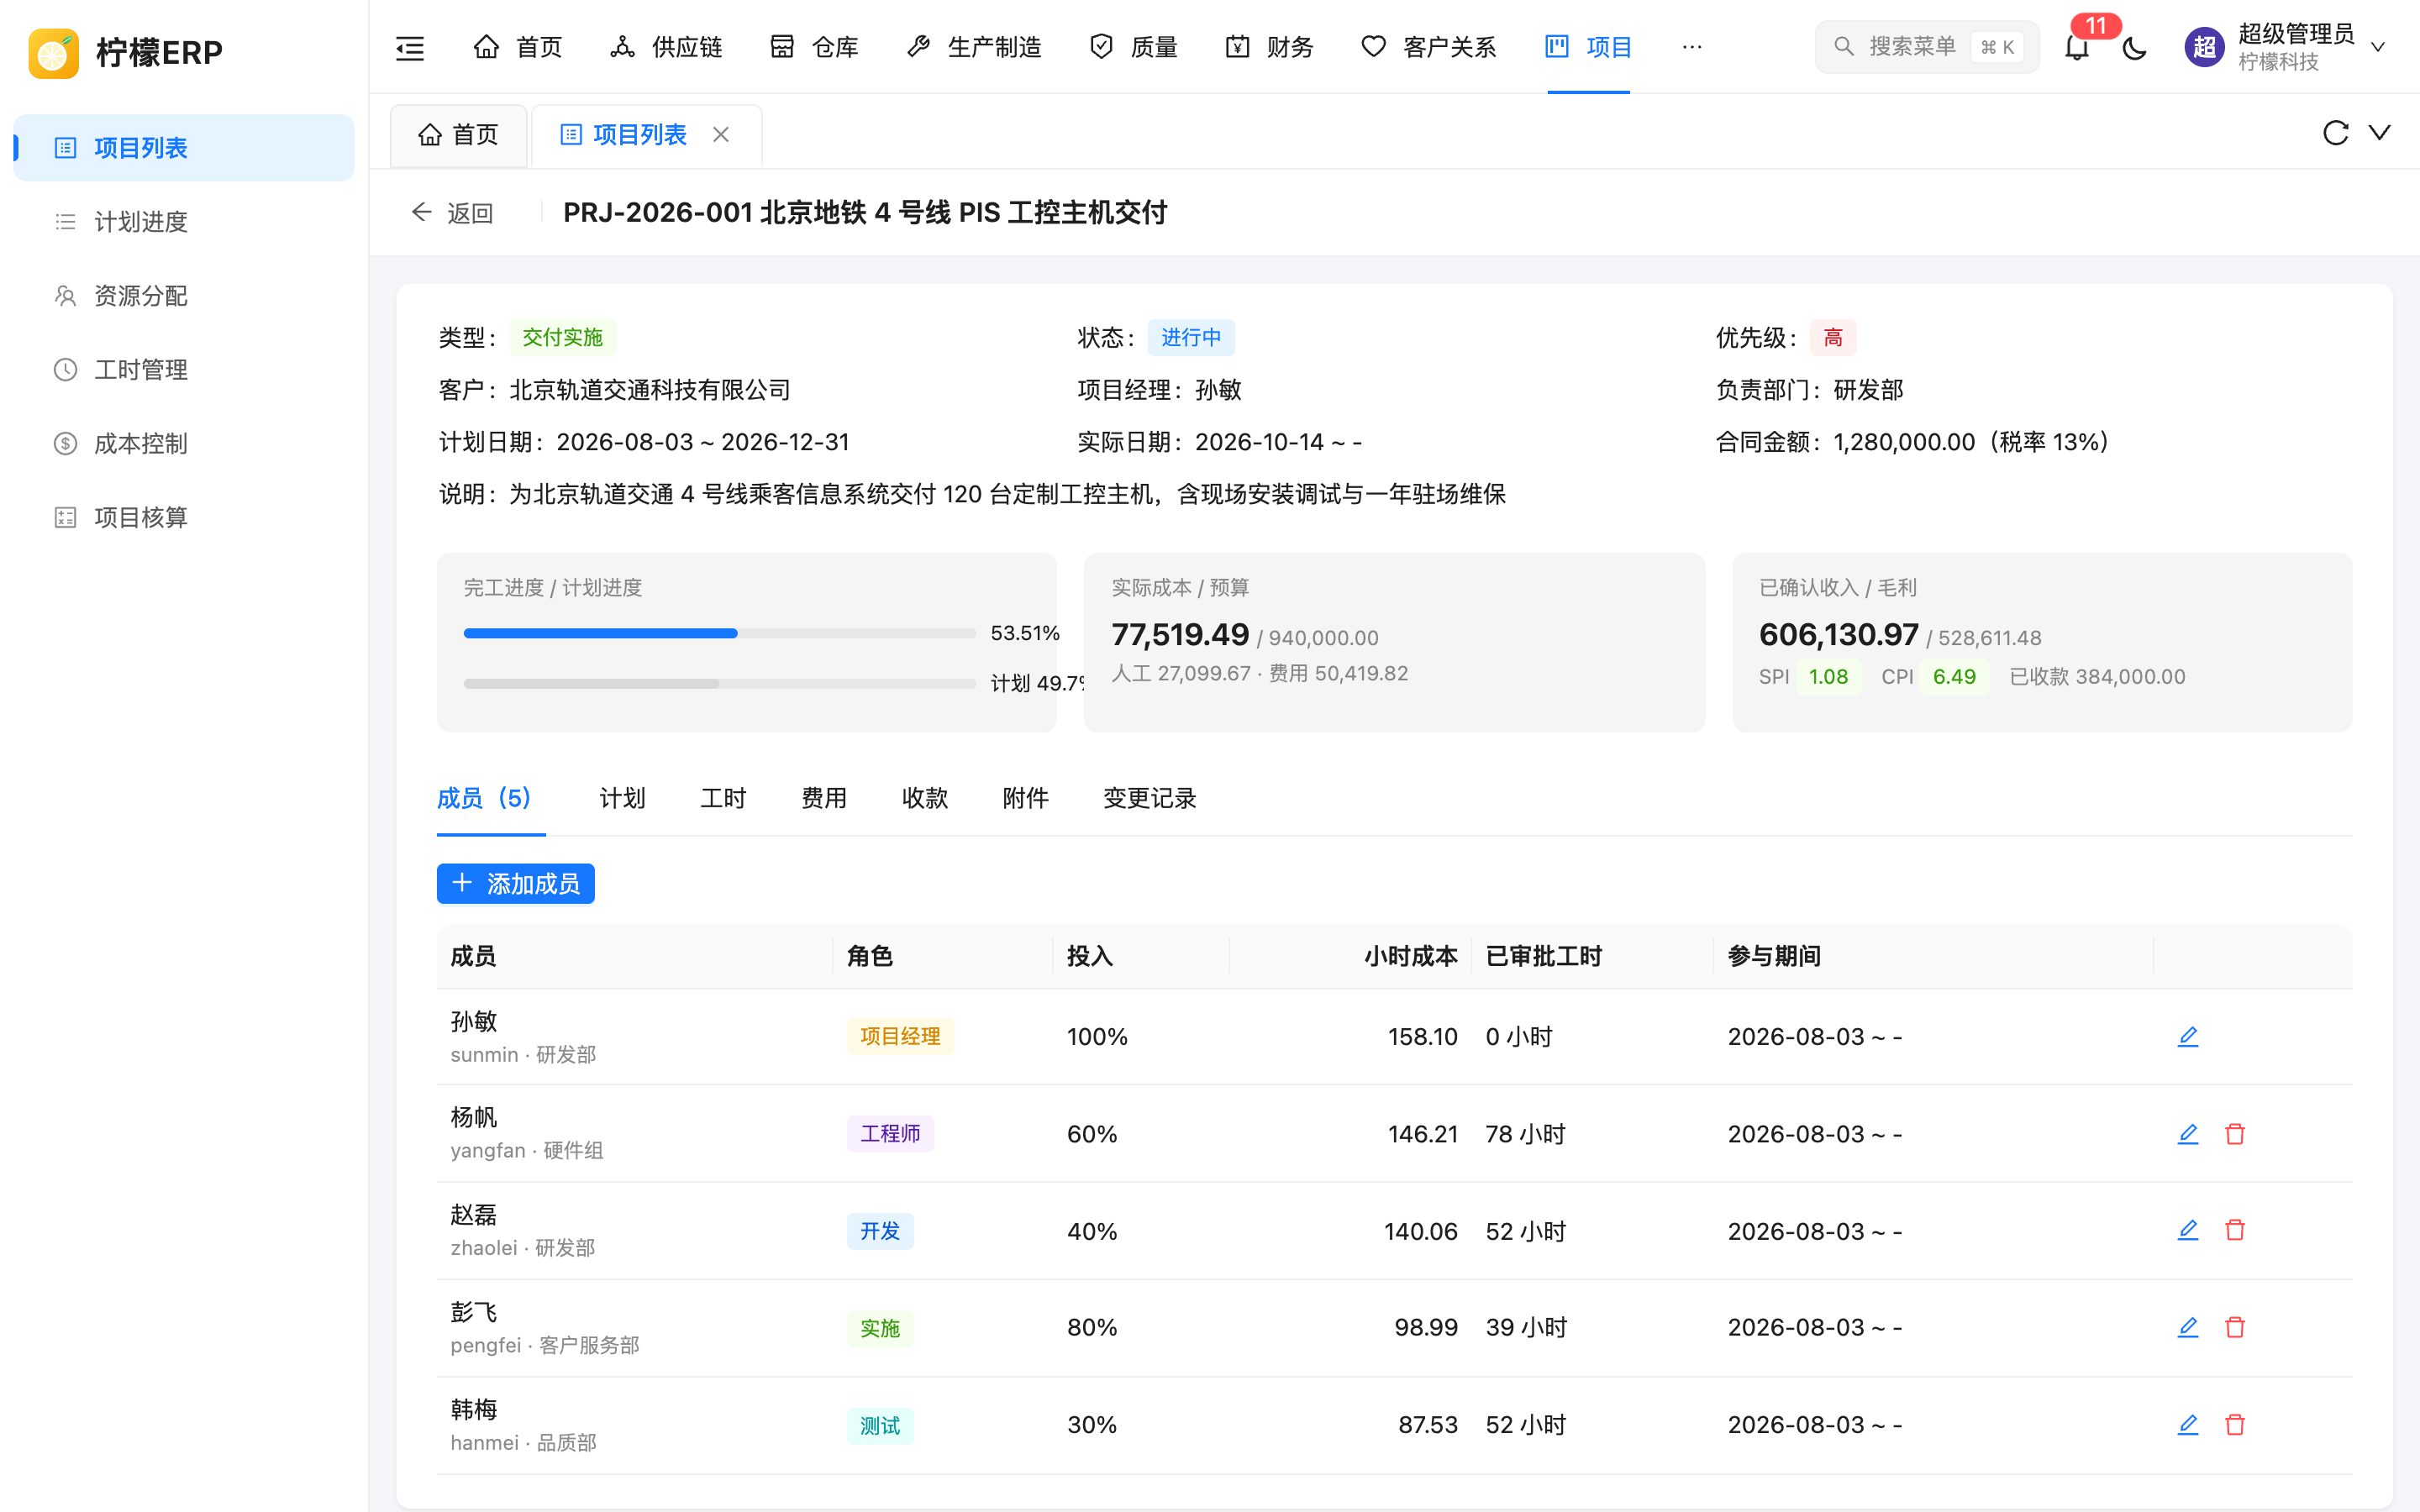Click actual cost 77,519.49
The height and width of the screenshot is (1512, 2420).
1180,634
